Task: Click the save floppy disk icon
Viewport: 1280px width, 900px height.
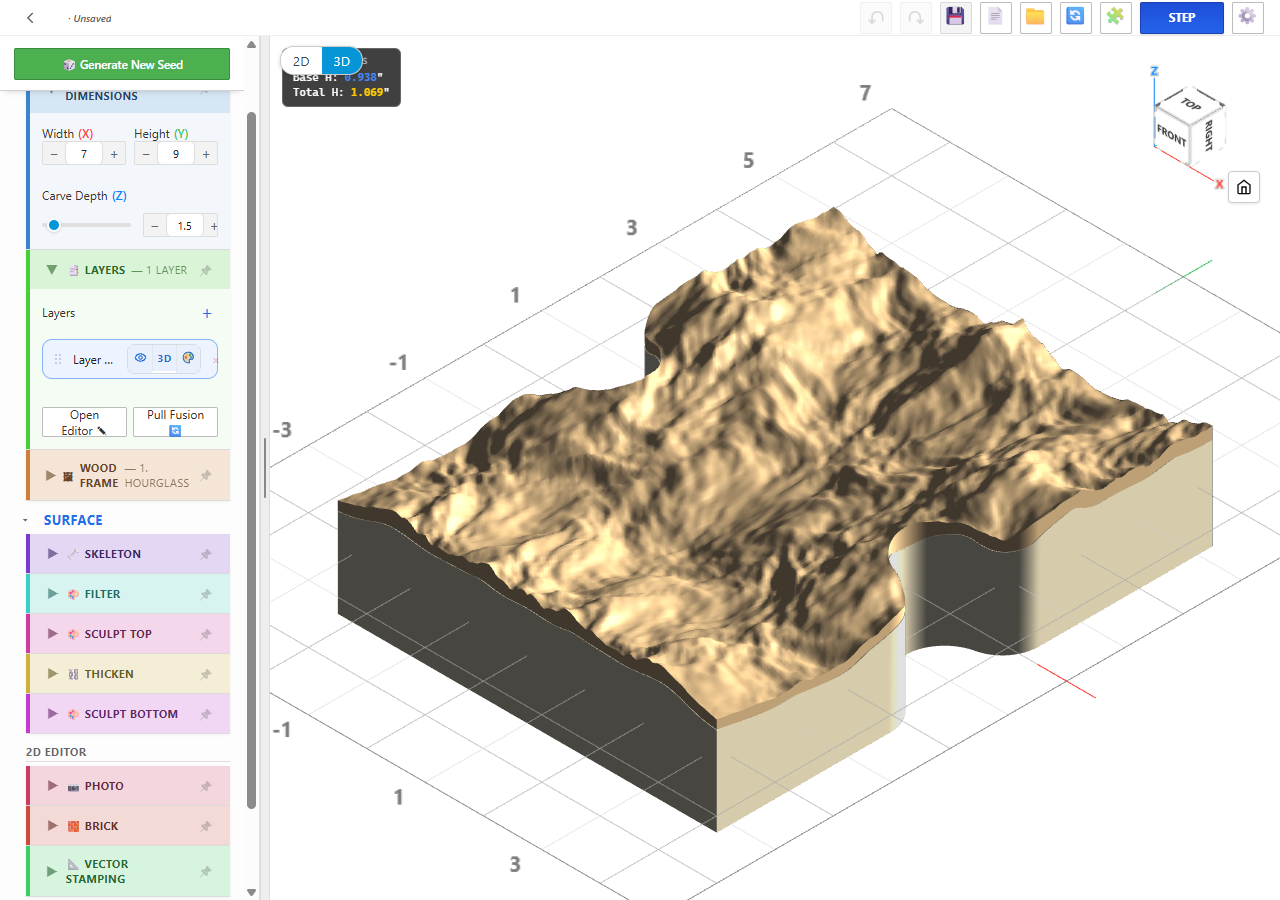Action: pyautogui.click(x=955, y=18)
